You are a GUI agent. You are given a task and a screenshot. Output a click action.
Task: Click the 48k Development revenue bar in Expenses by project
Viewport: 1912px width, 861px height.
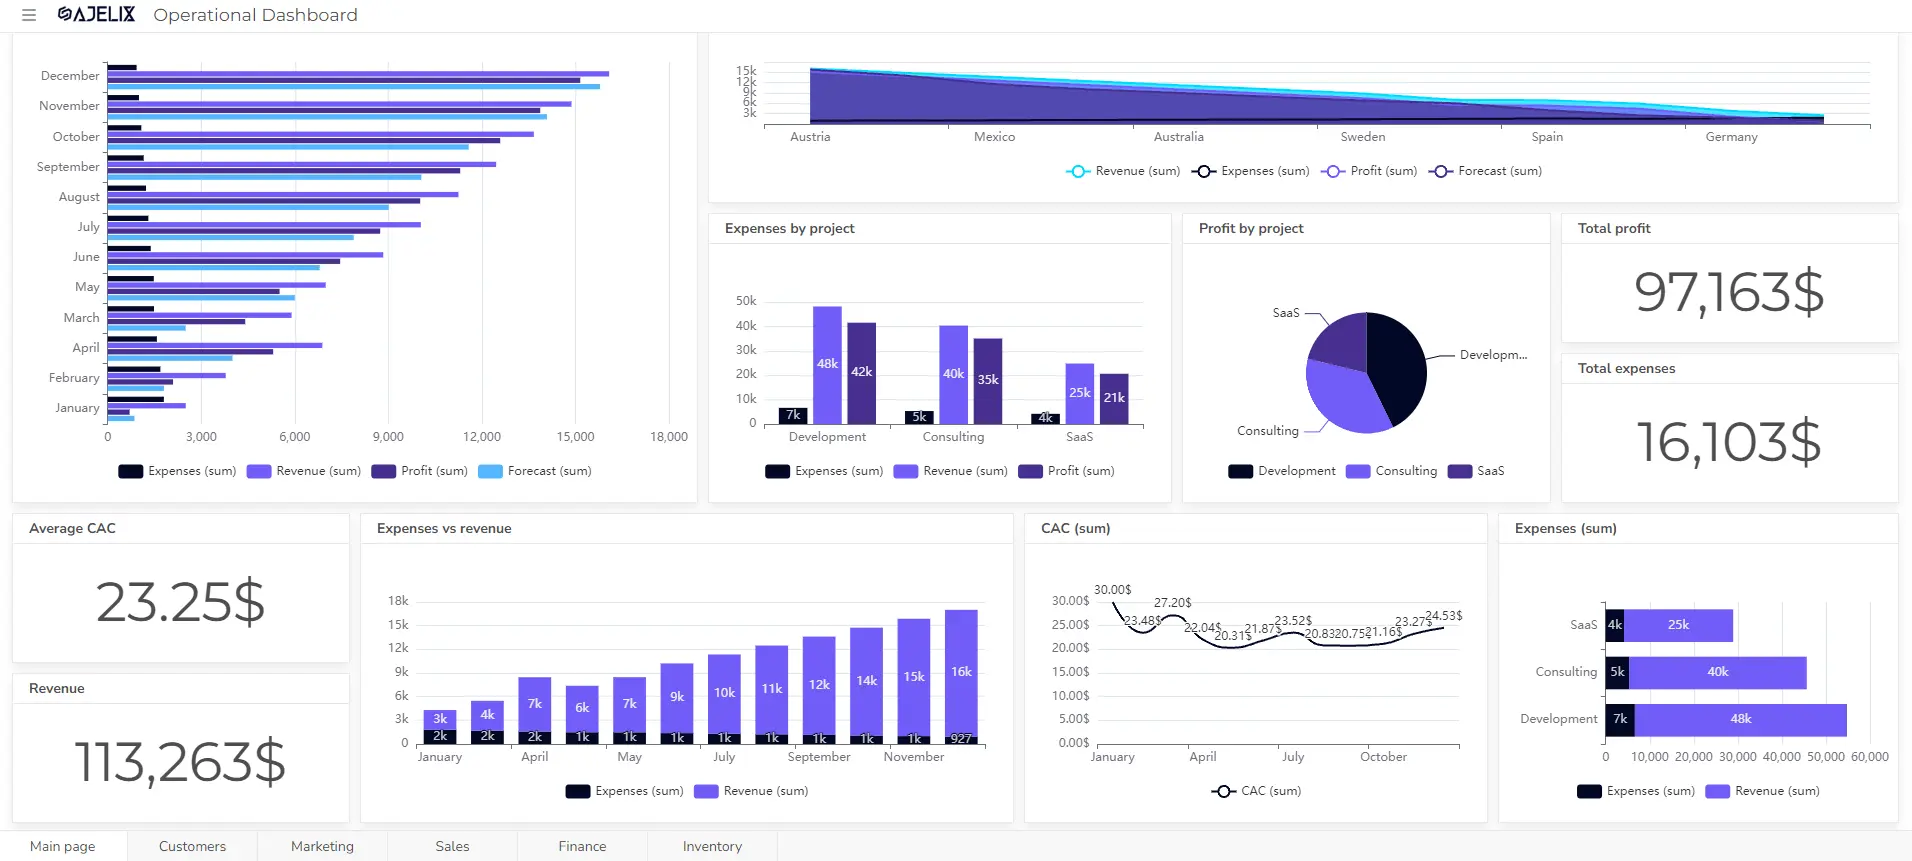(x=827, y=365)
